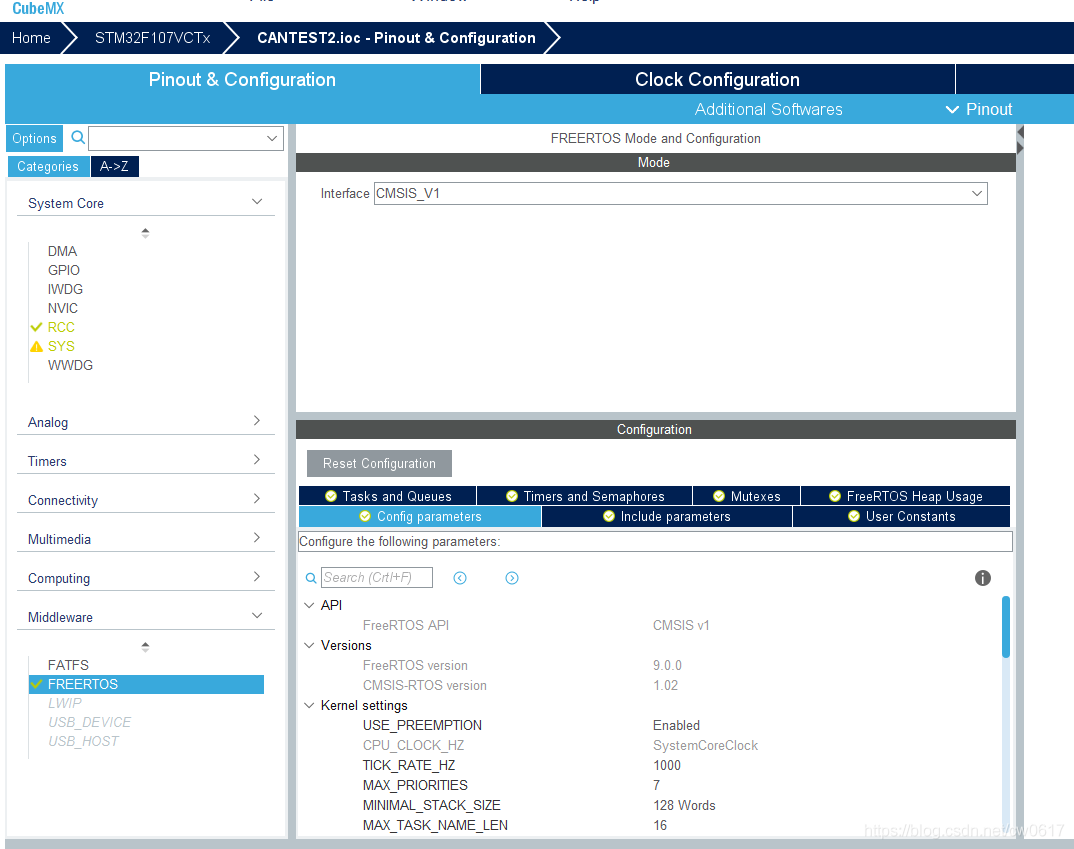Viewport: 1074px width, 849px height.
Task: Click the parameters list vertical scrollbar
Action: coord(1006,626)
